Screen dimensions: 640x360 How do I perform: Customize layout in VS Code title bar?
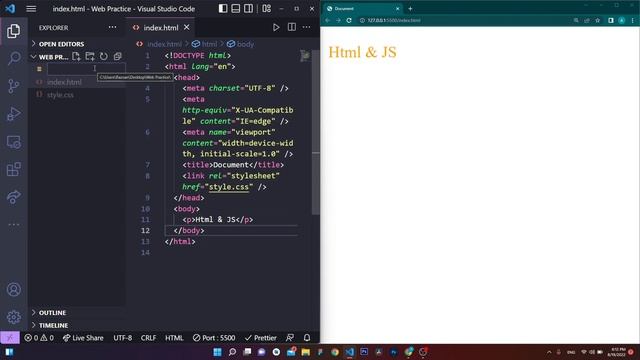coord(267,9)
